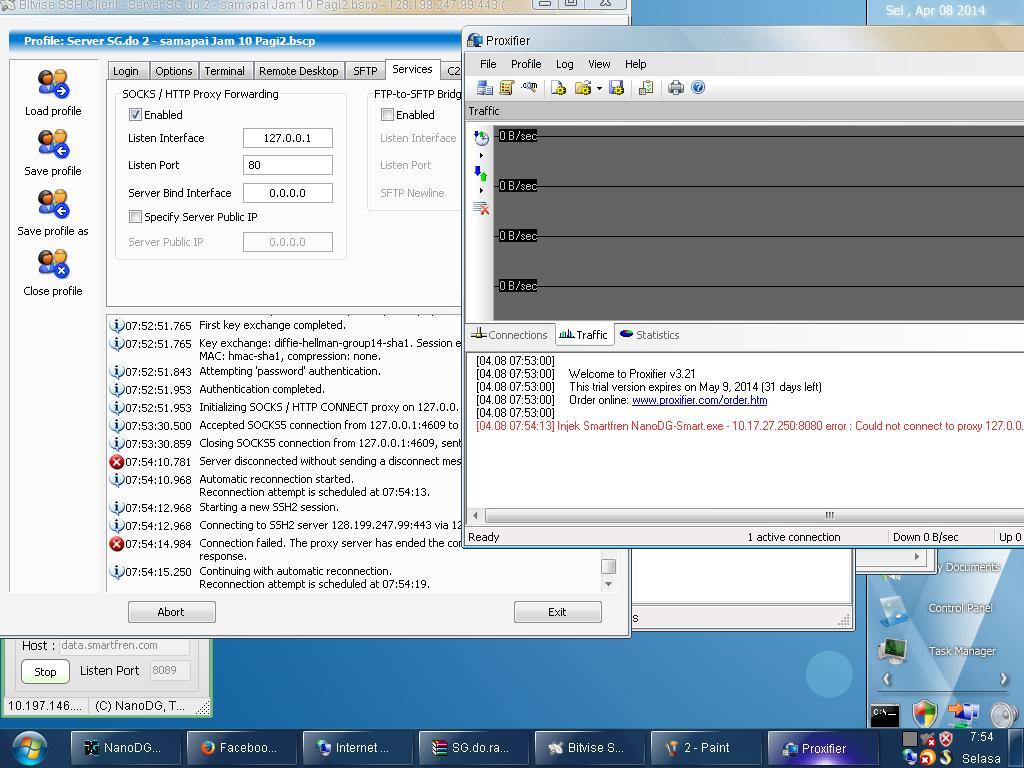Open Proxifier help question mark icon
This screenshot has height=768, width=1024.
tap(698, 88)
